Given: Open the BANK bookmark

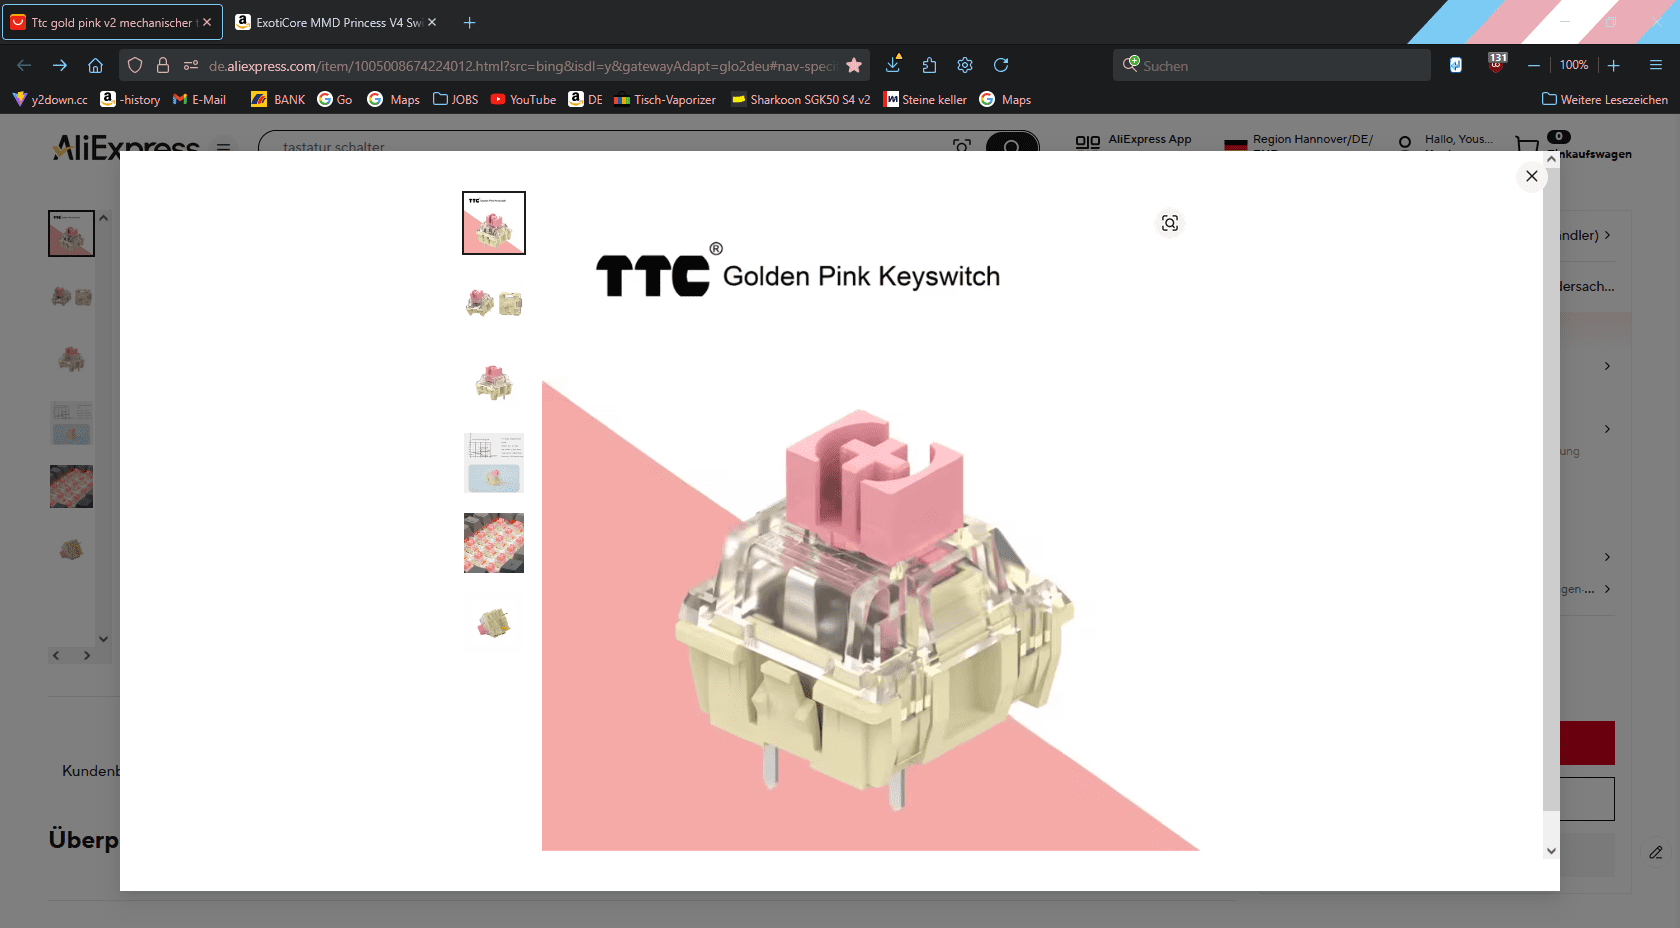Looking at the screenshot, I should pyautogui.click(x=278, y=99).
